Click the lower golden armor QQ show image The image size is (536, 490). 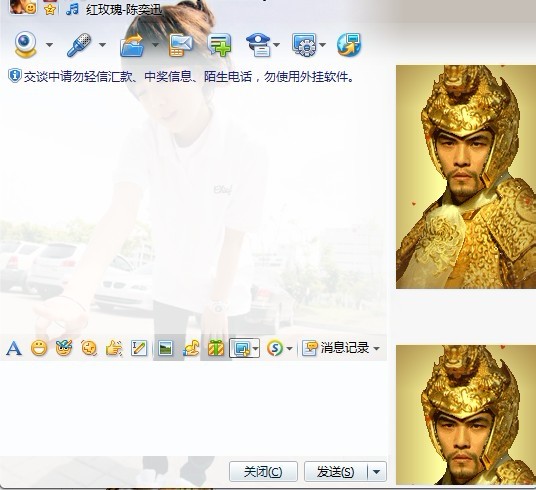[x=466, y=415]
